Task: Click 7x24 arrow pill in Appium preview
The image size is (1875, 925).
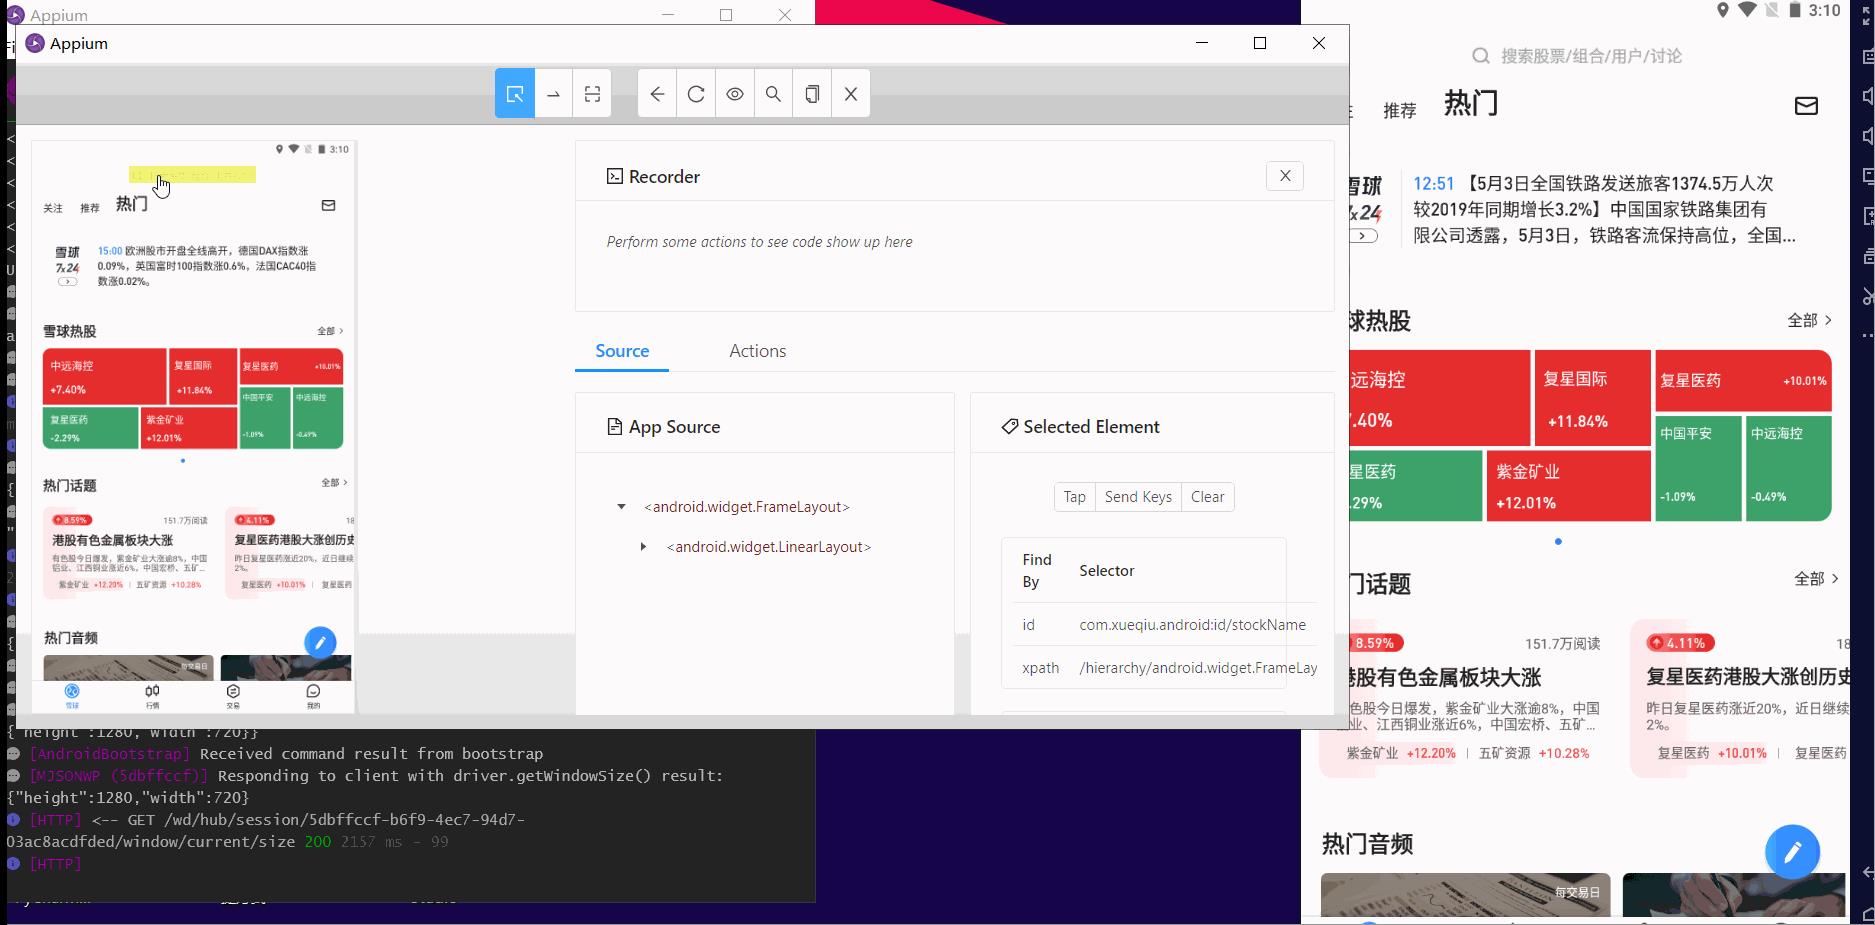Action: [67, 282]
